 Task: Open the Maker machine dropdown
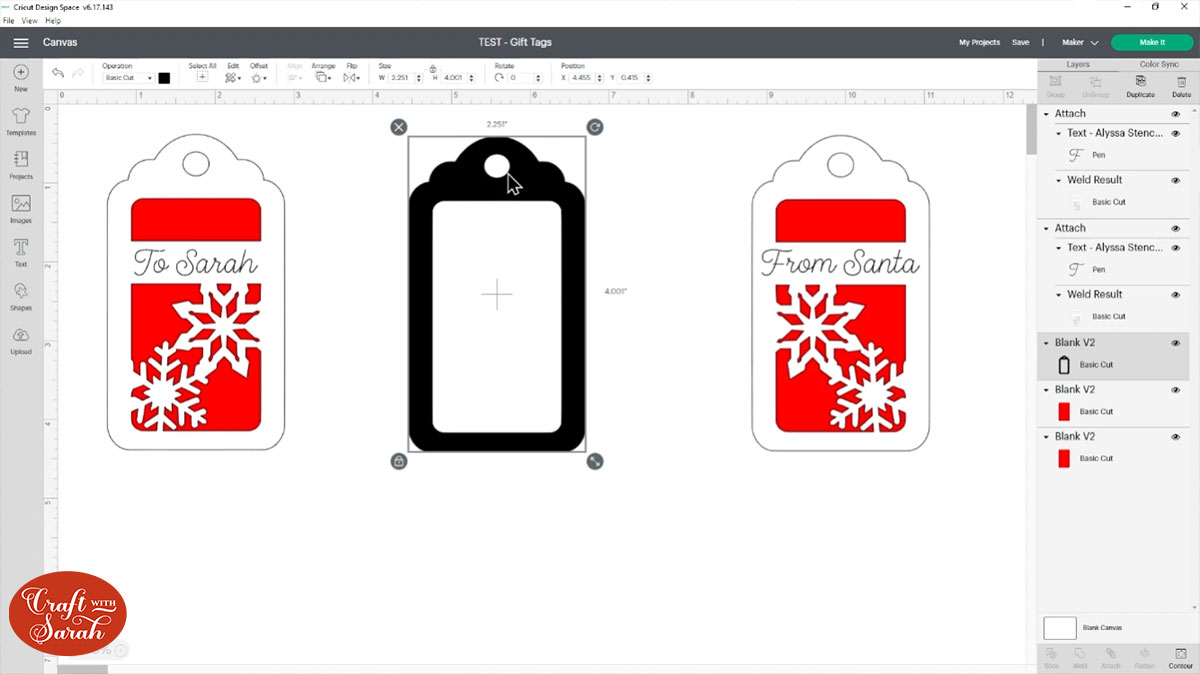[1080, 43]
